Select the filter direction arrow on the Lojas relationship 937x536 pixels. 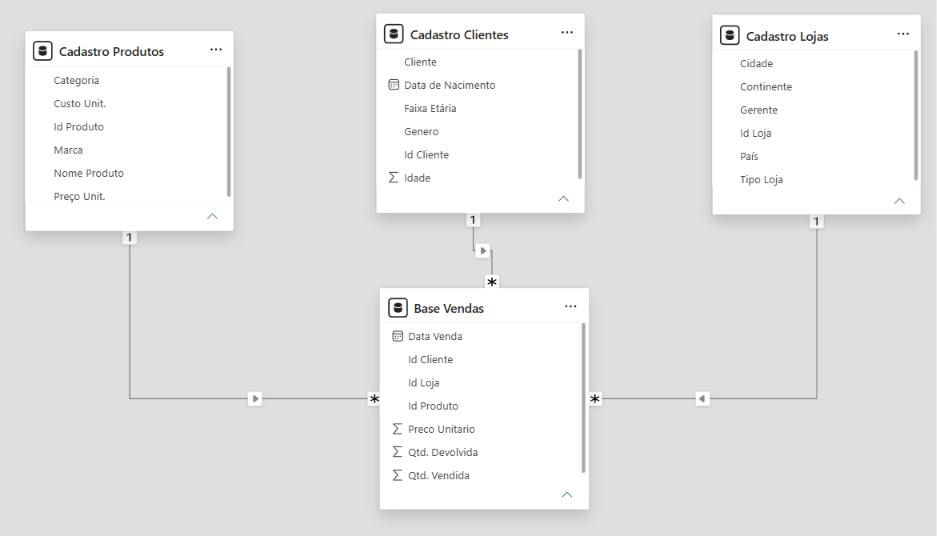702,399
